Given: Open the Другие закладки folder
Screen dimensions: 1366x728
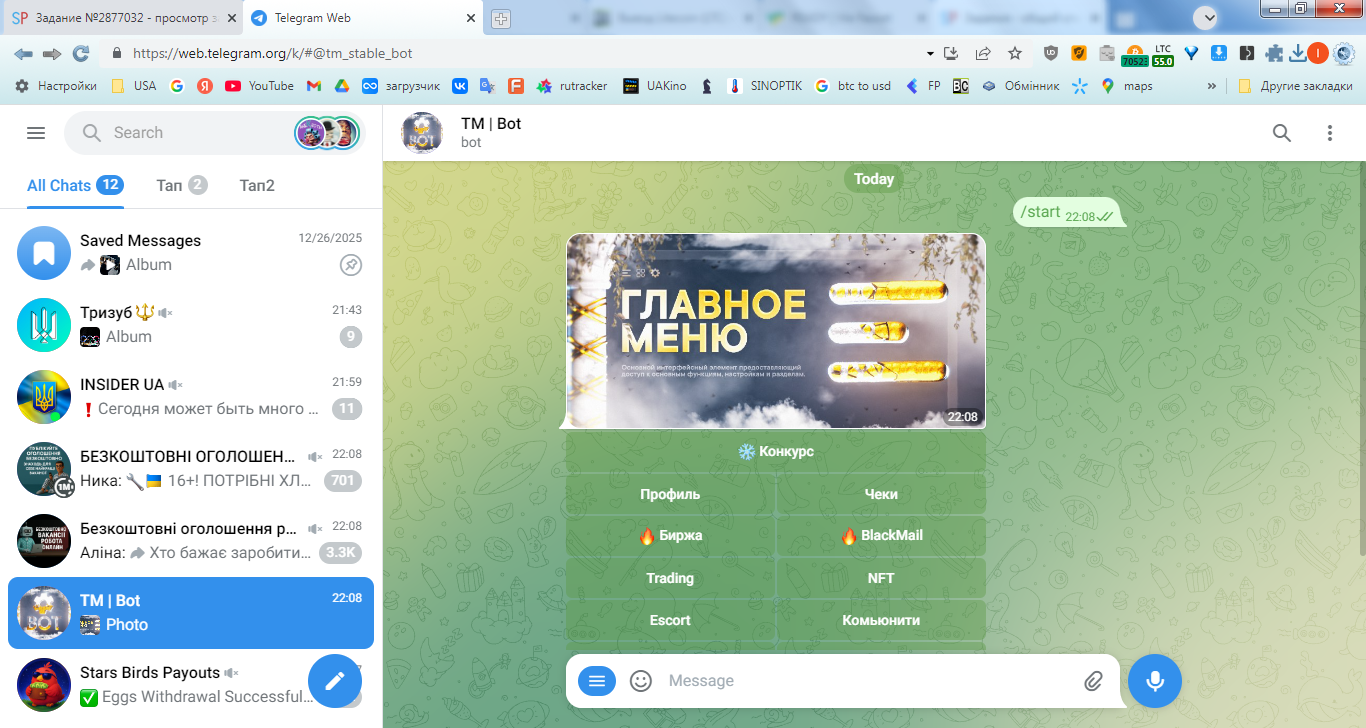Looking at the screenshot, I should coord(1294,86).
